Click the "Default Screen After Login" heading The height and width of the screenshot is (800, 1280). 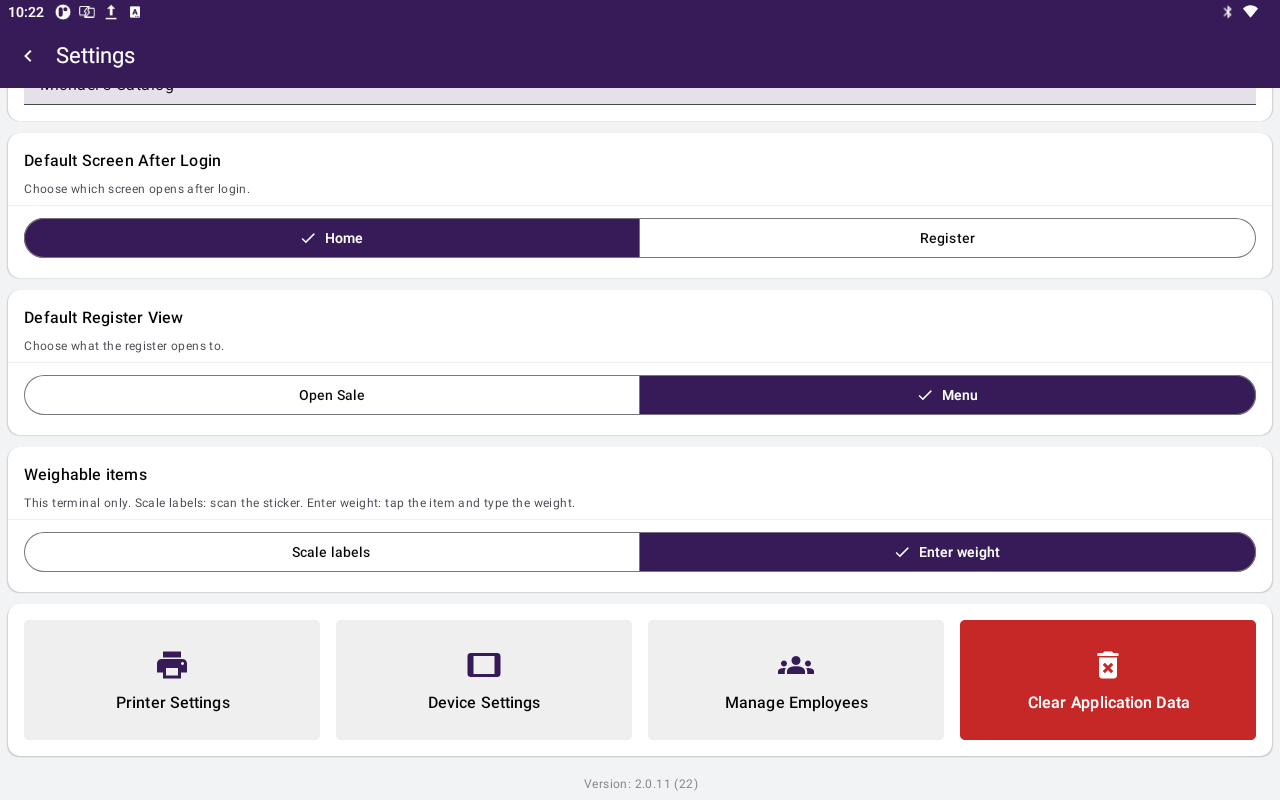(122, 160)
